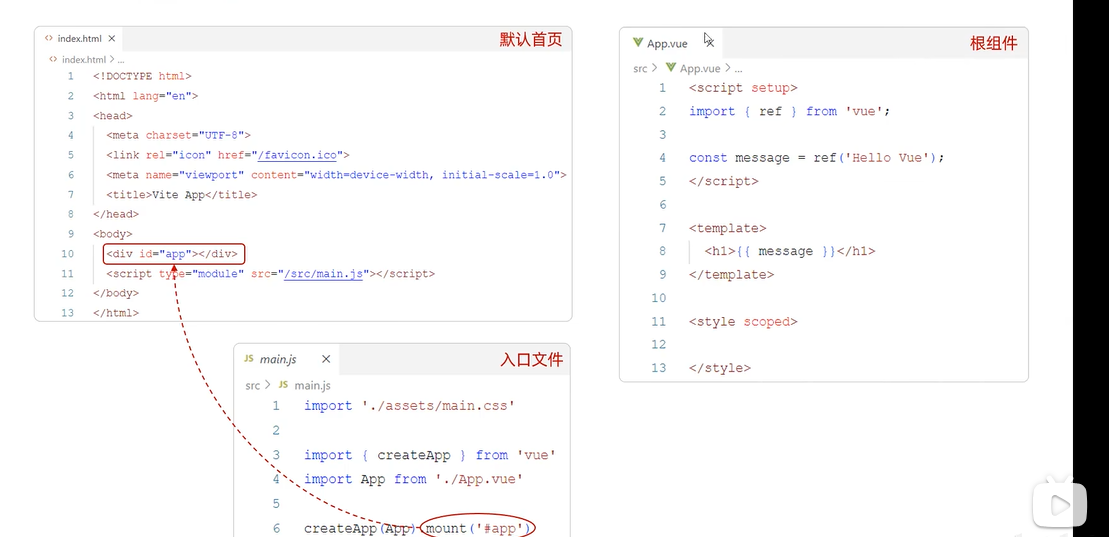Click the <!DOCTYPE html> line
This screenshot has height=537, width=1109.
[142, 76]
